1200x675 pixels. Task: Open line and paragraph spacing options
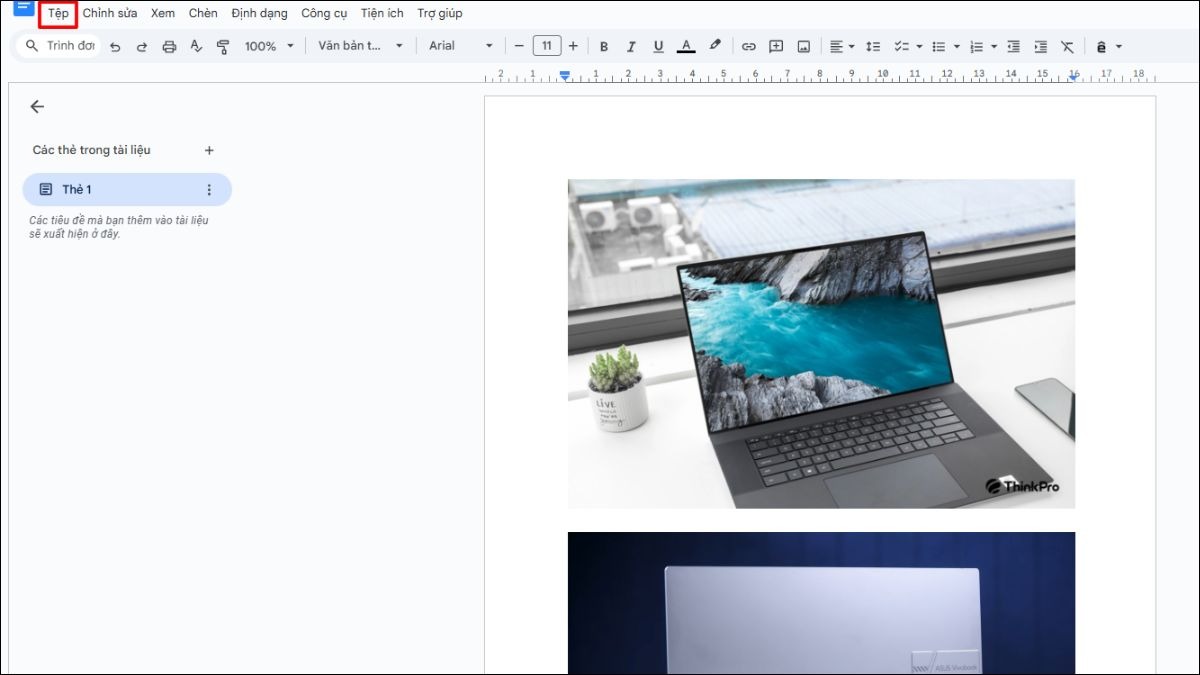click(x=873, y=46)
